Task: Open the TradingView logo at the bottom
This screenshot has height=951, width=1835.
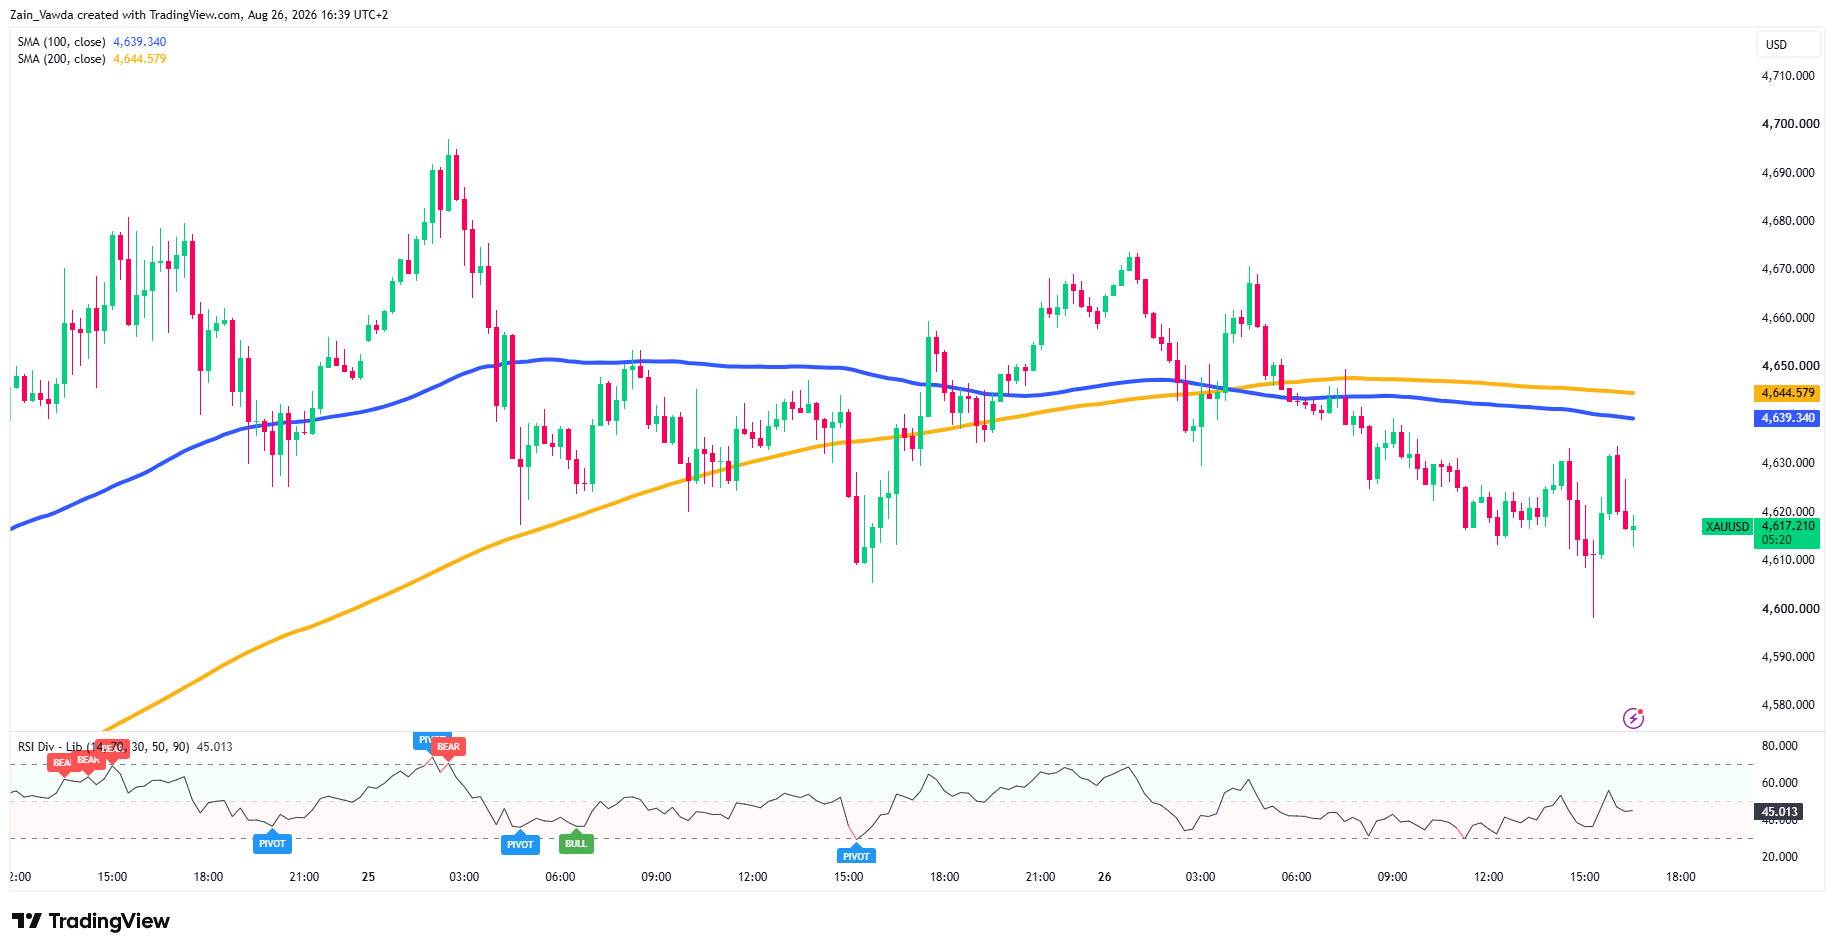Action: coord(91,921)
